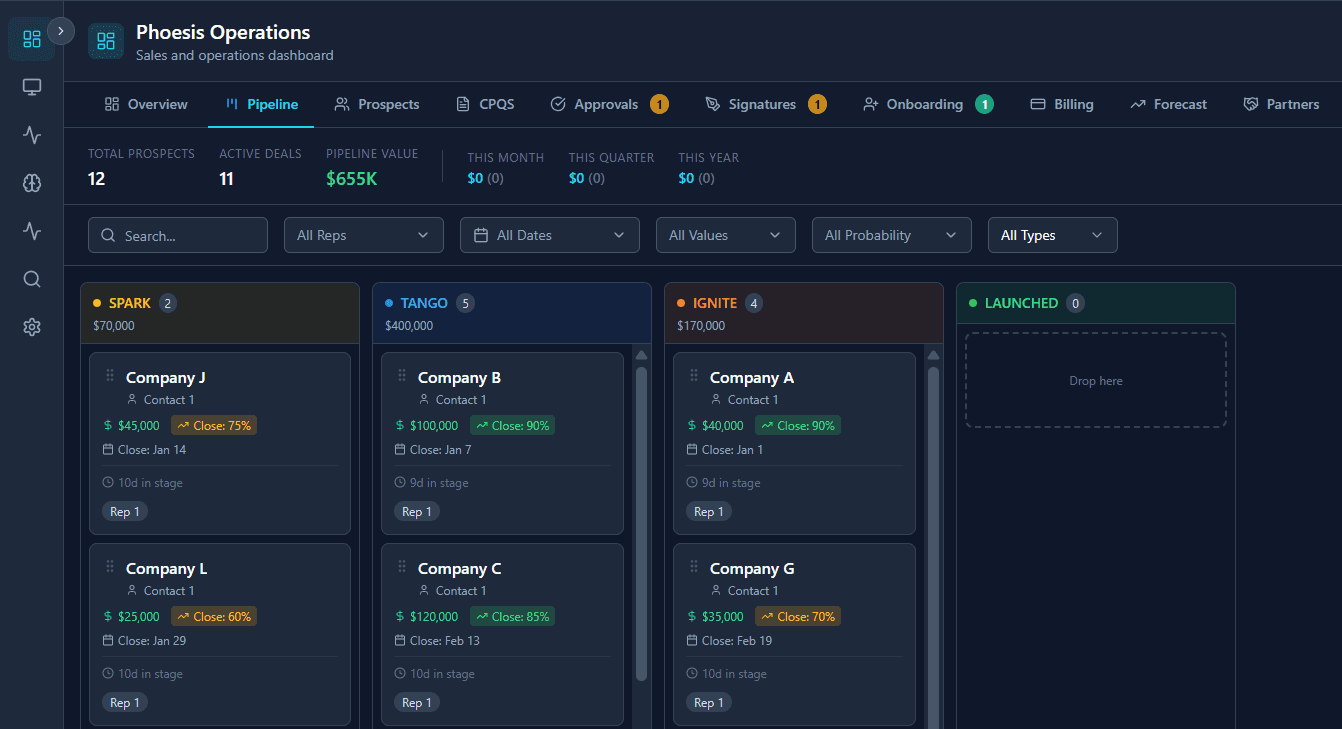Open the Company L deal card title
This screenshot has height=729, width=1342.
167,568
